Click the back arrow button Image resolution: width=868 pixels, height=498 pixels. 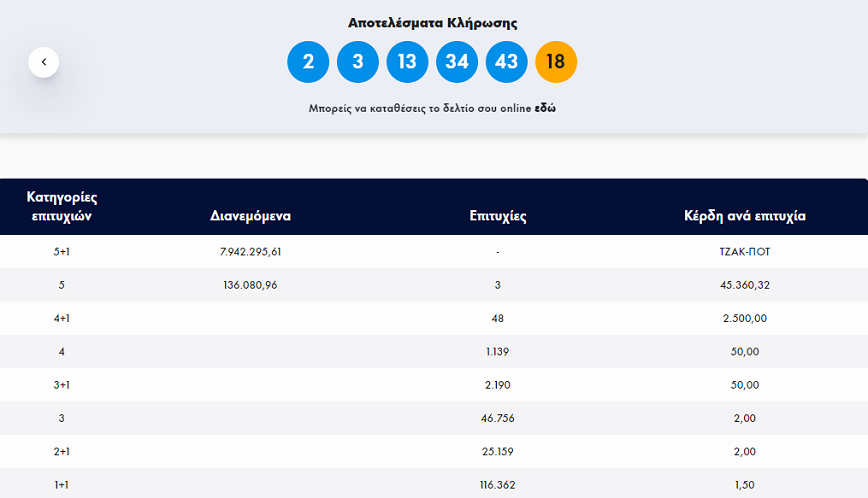44,62
